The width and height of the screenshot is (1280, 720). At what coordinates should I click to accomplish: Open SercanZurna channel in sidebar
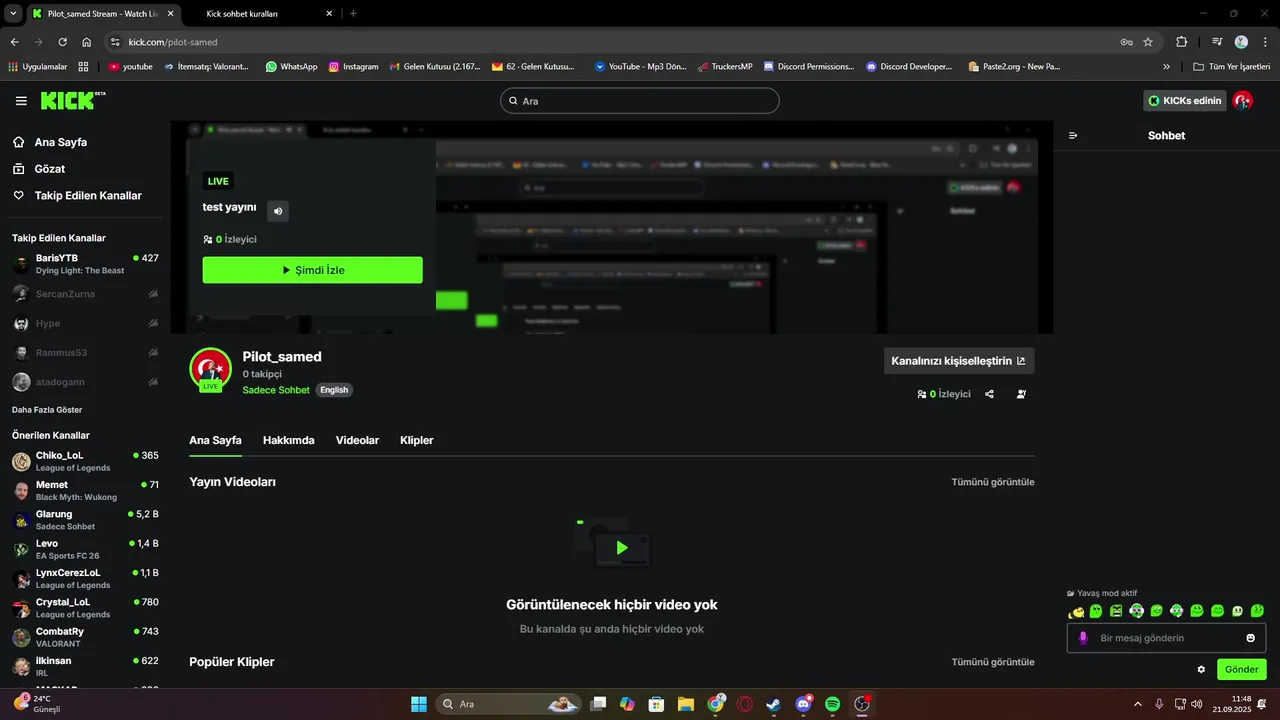click(85, 294)
